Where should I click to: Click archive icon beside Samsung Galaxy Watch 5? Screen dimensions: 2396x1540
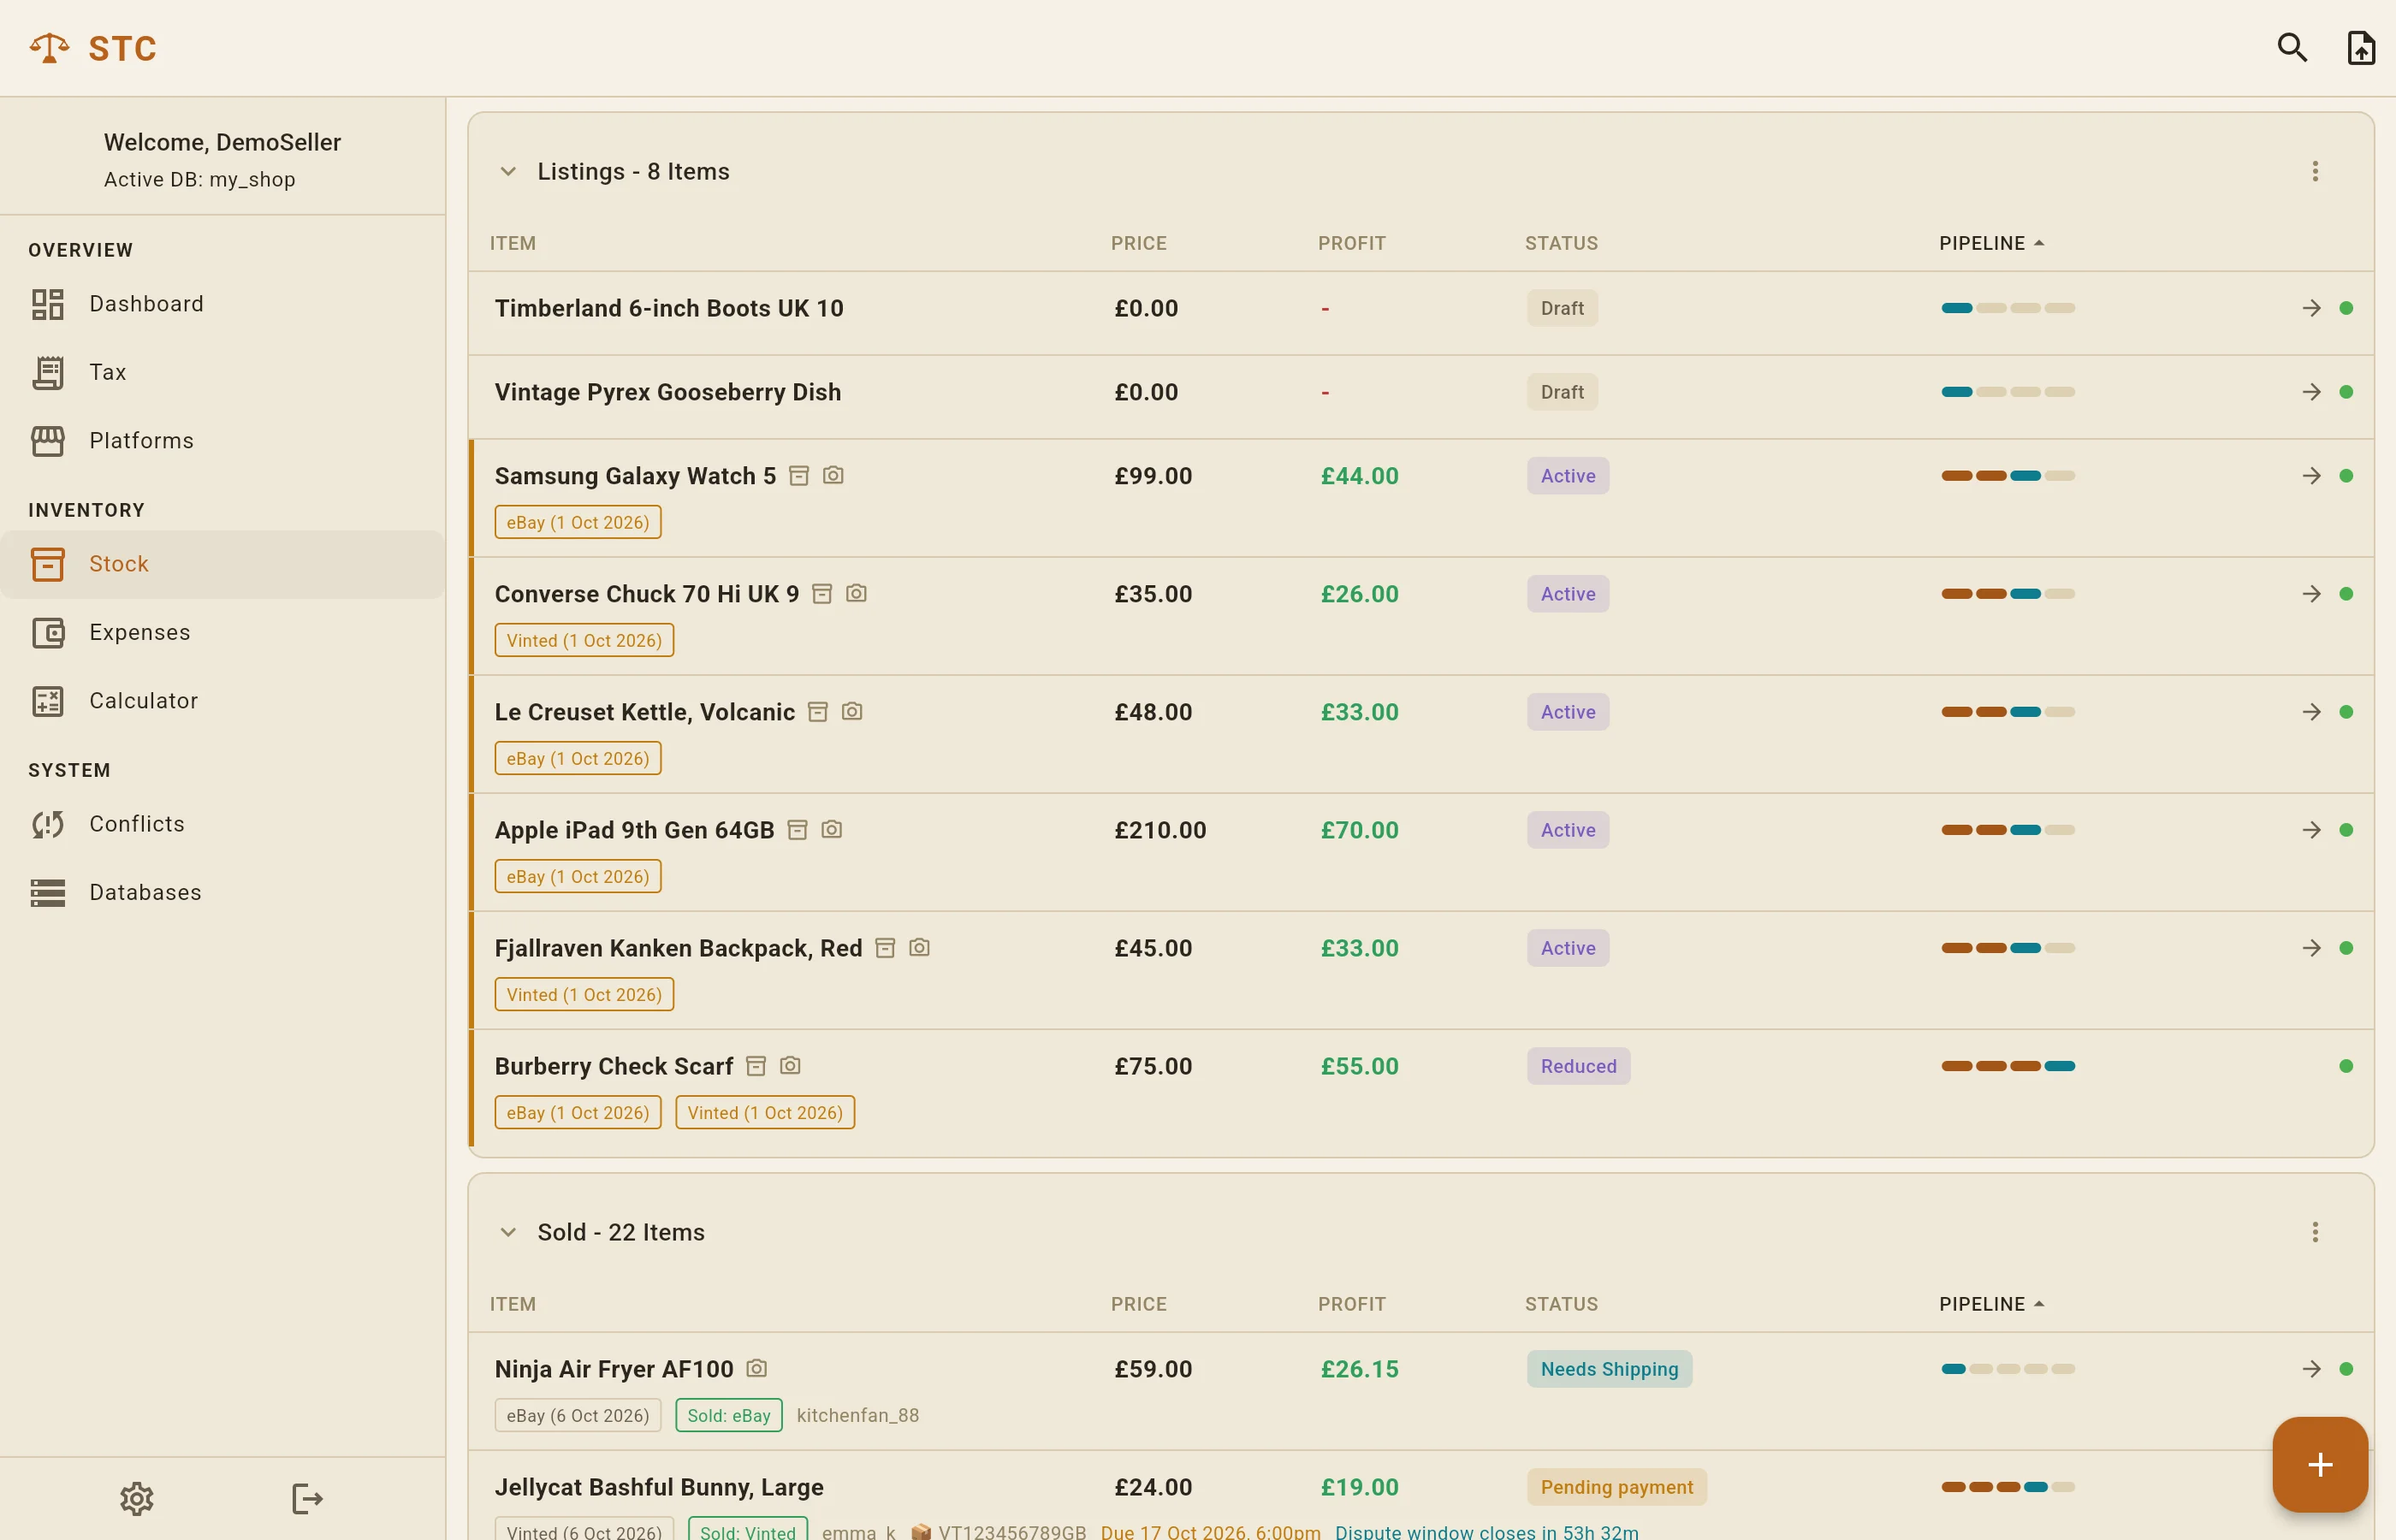coord(798,476)
